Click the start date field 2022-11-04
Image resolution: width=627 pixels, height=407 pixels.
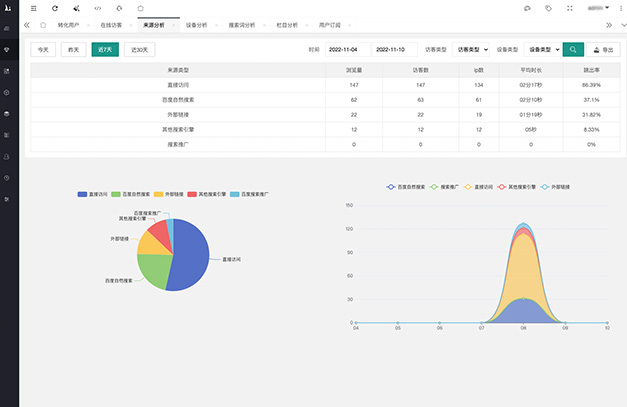tap(344, 48)
